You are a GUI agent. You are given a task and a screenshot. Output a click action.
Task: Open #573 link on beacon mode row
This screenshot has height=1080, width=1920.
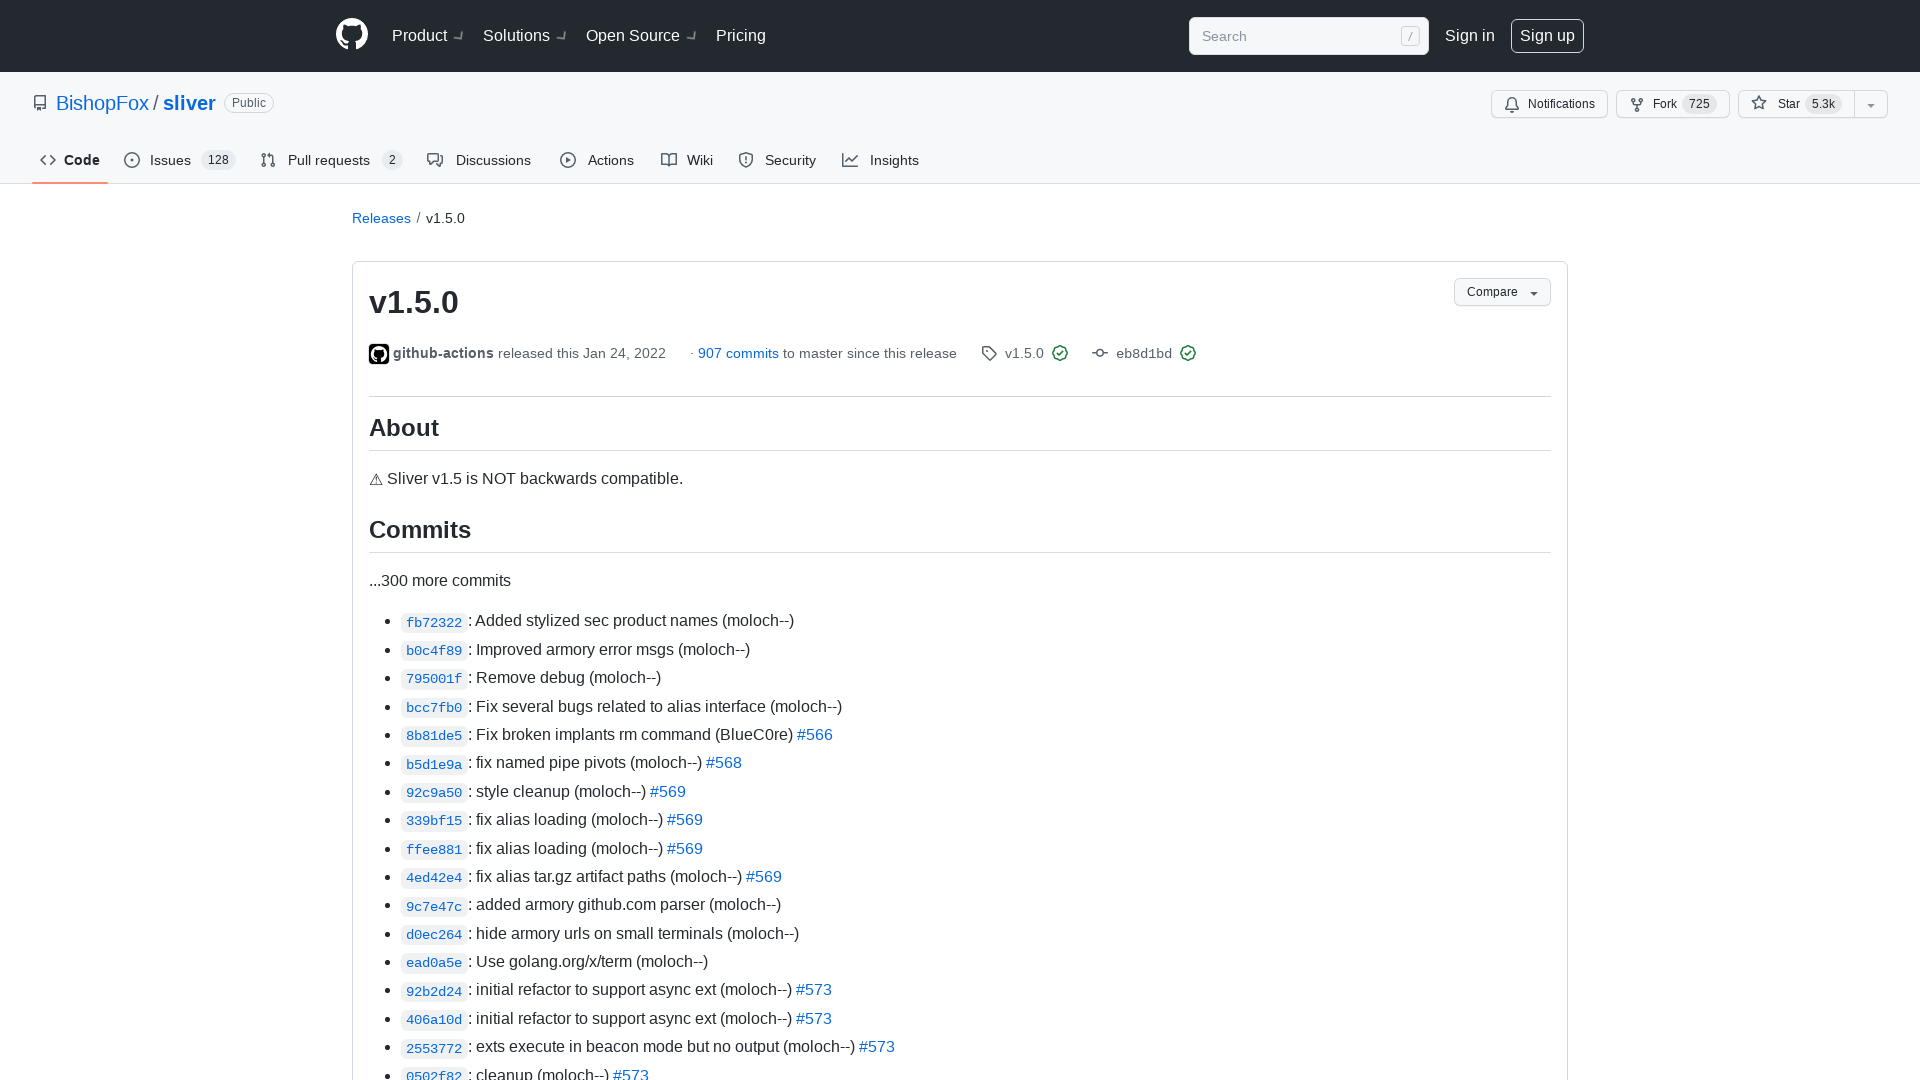pos(877,1046)
